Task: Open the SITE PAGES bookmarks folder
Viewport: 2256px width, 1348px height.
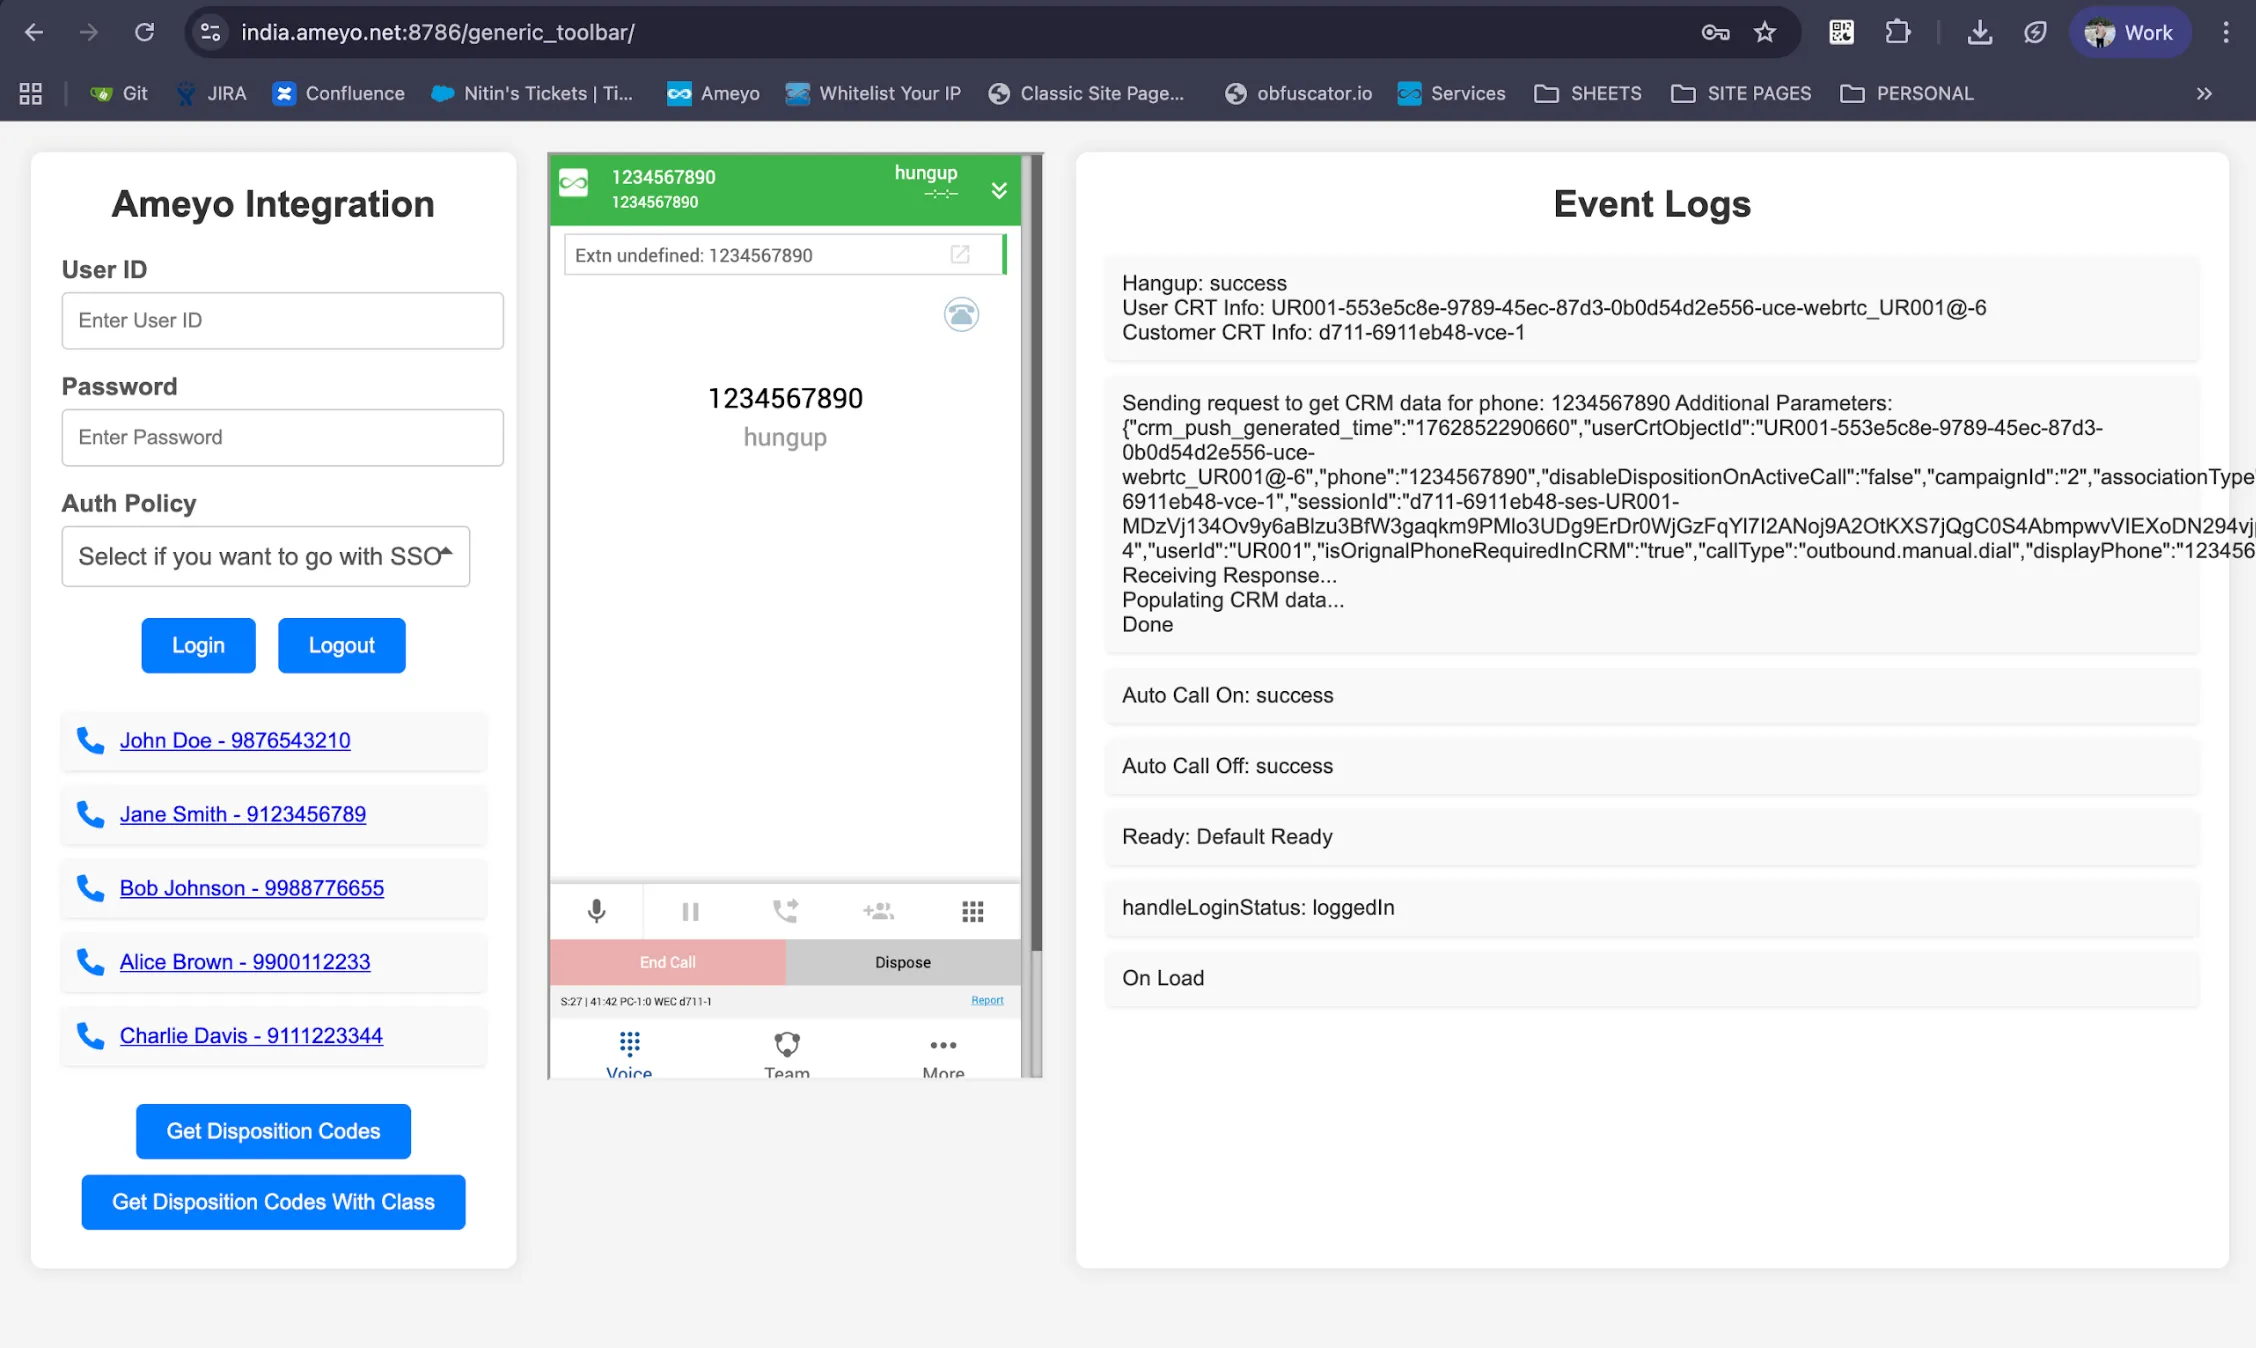Action: pyautogui.click(x=1741, y=93)
